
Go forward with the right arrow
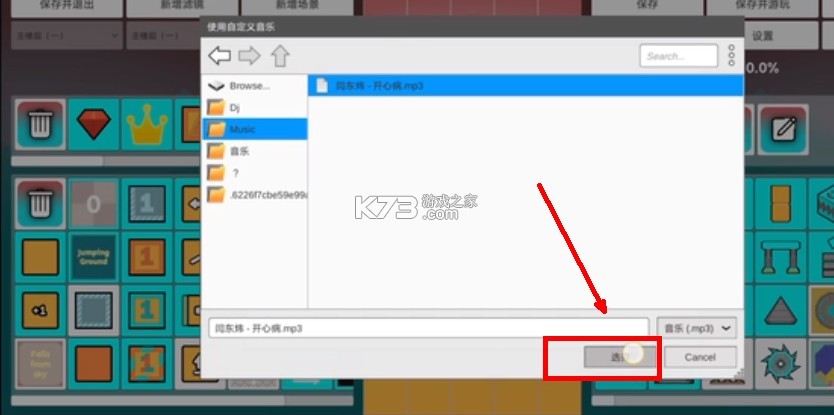coord(249,56)
